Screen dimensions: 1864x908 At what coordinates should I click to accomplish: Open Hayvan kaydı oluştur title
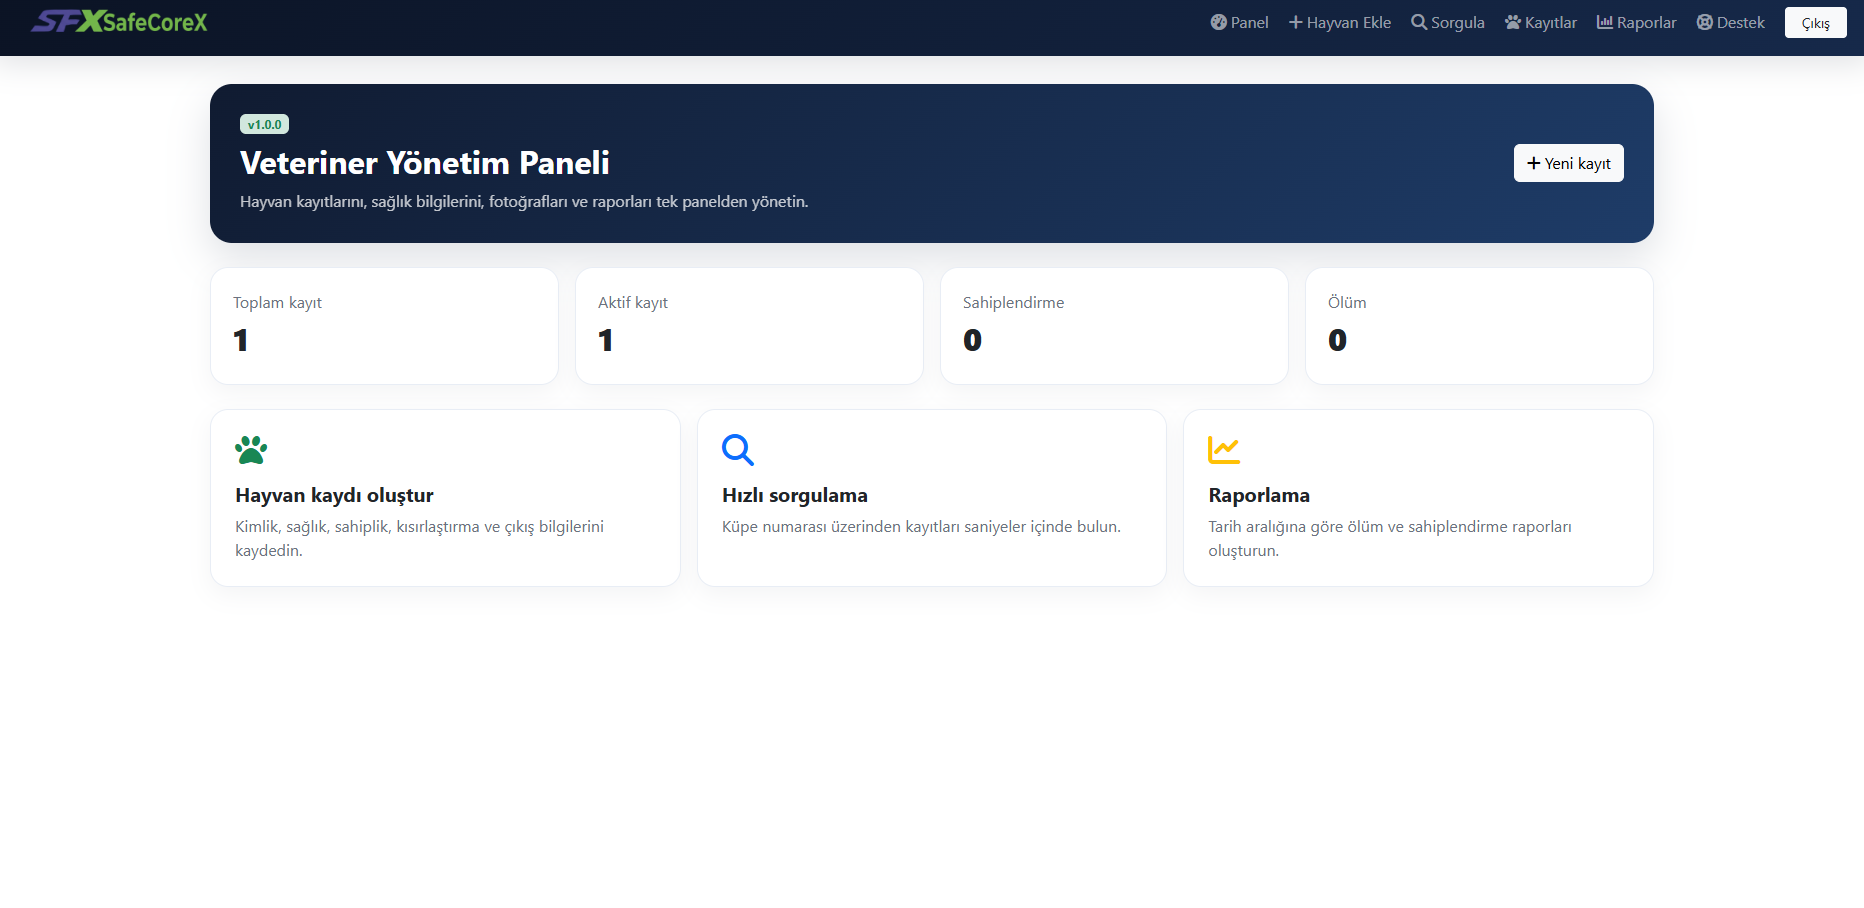334,495
